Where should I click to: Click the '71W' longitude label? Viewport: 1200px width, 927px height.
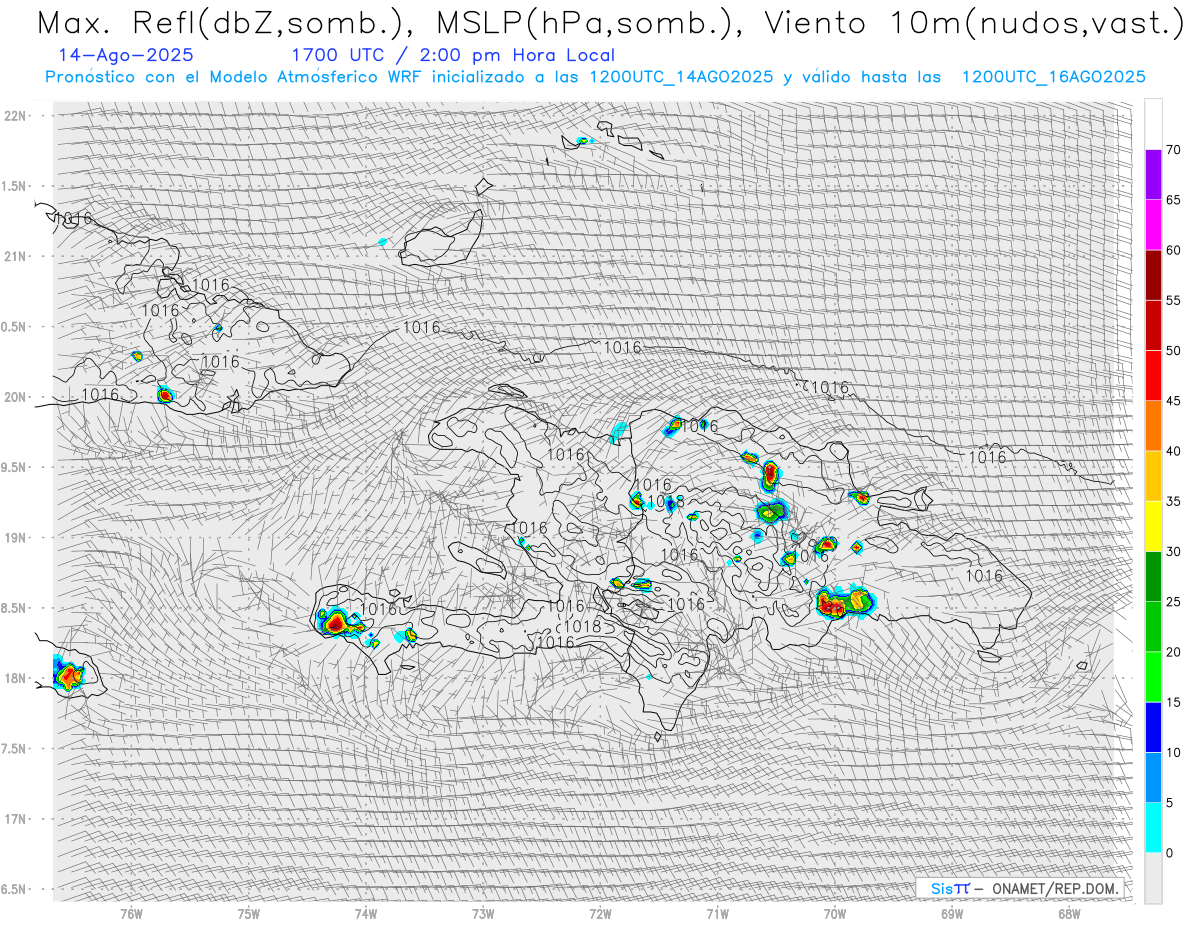coord(717,913)
